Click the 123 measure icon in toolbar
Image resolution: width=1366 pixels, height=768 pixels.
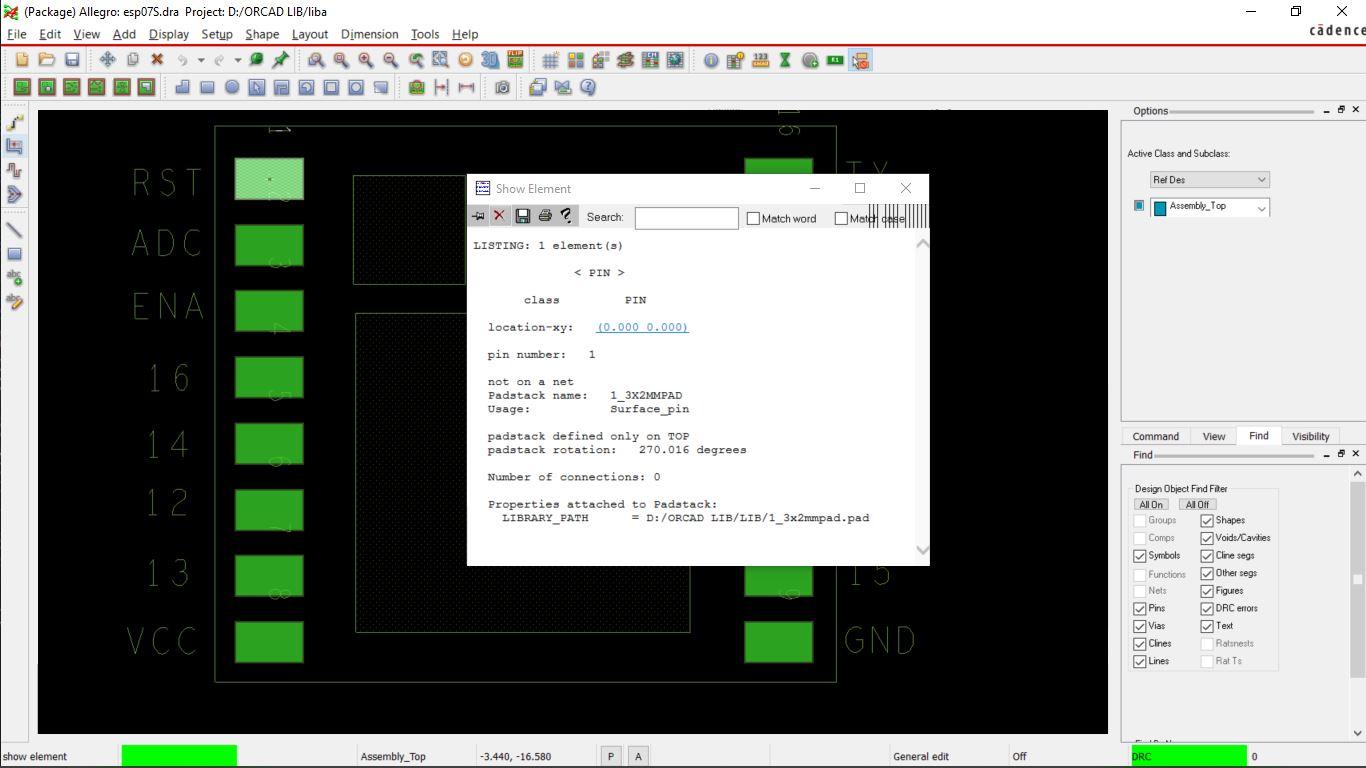760,60
